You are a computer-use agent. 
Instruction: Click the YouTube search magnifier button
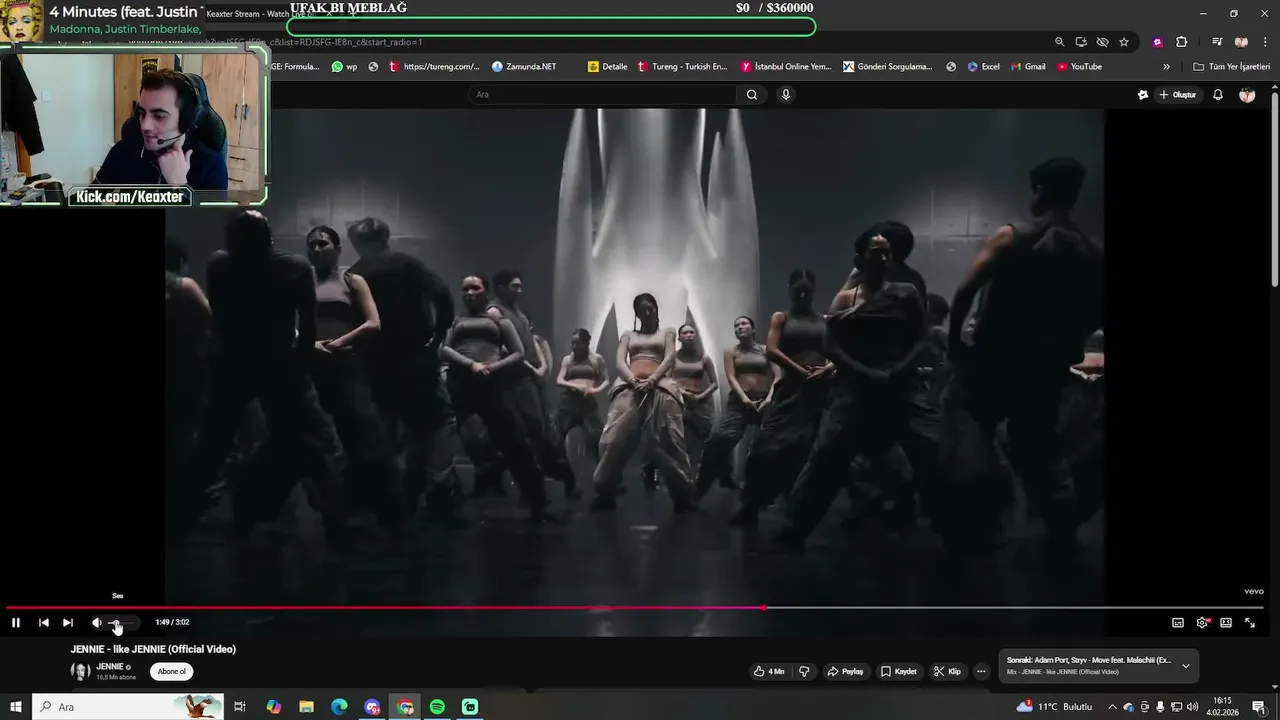(x=752, y=94)
